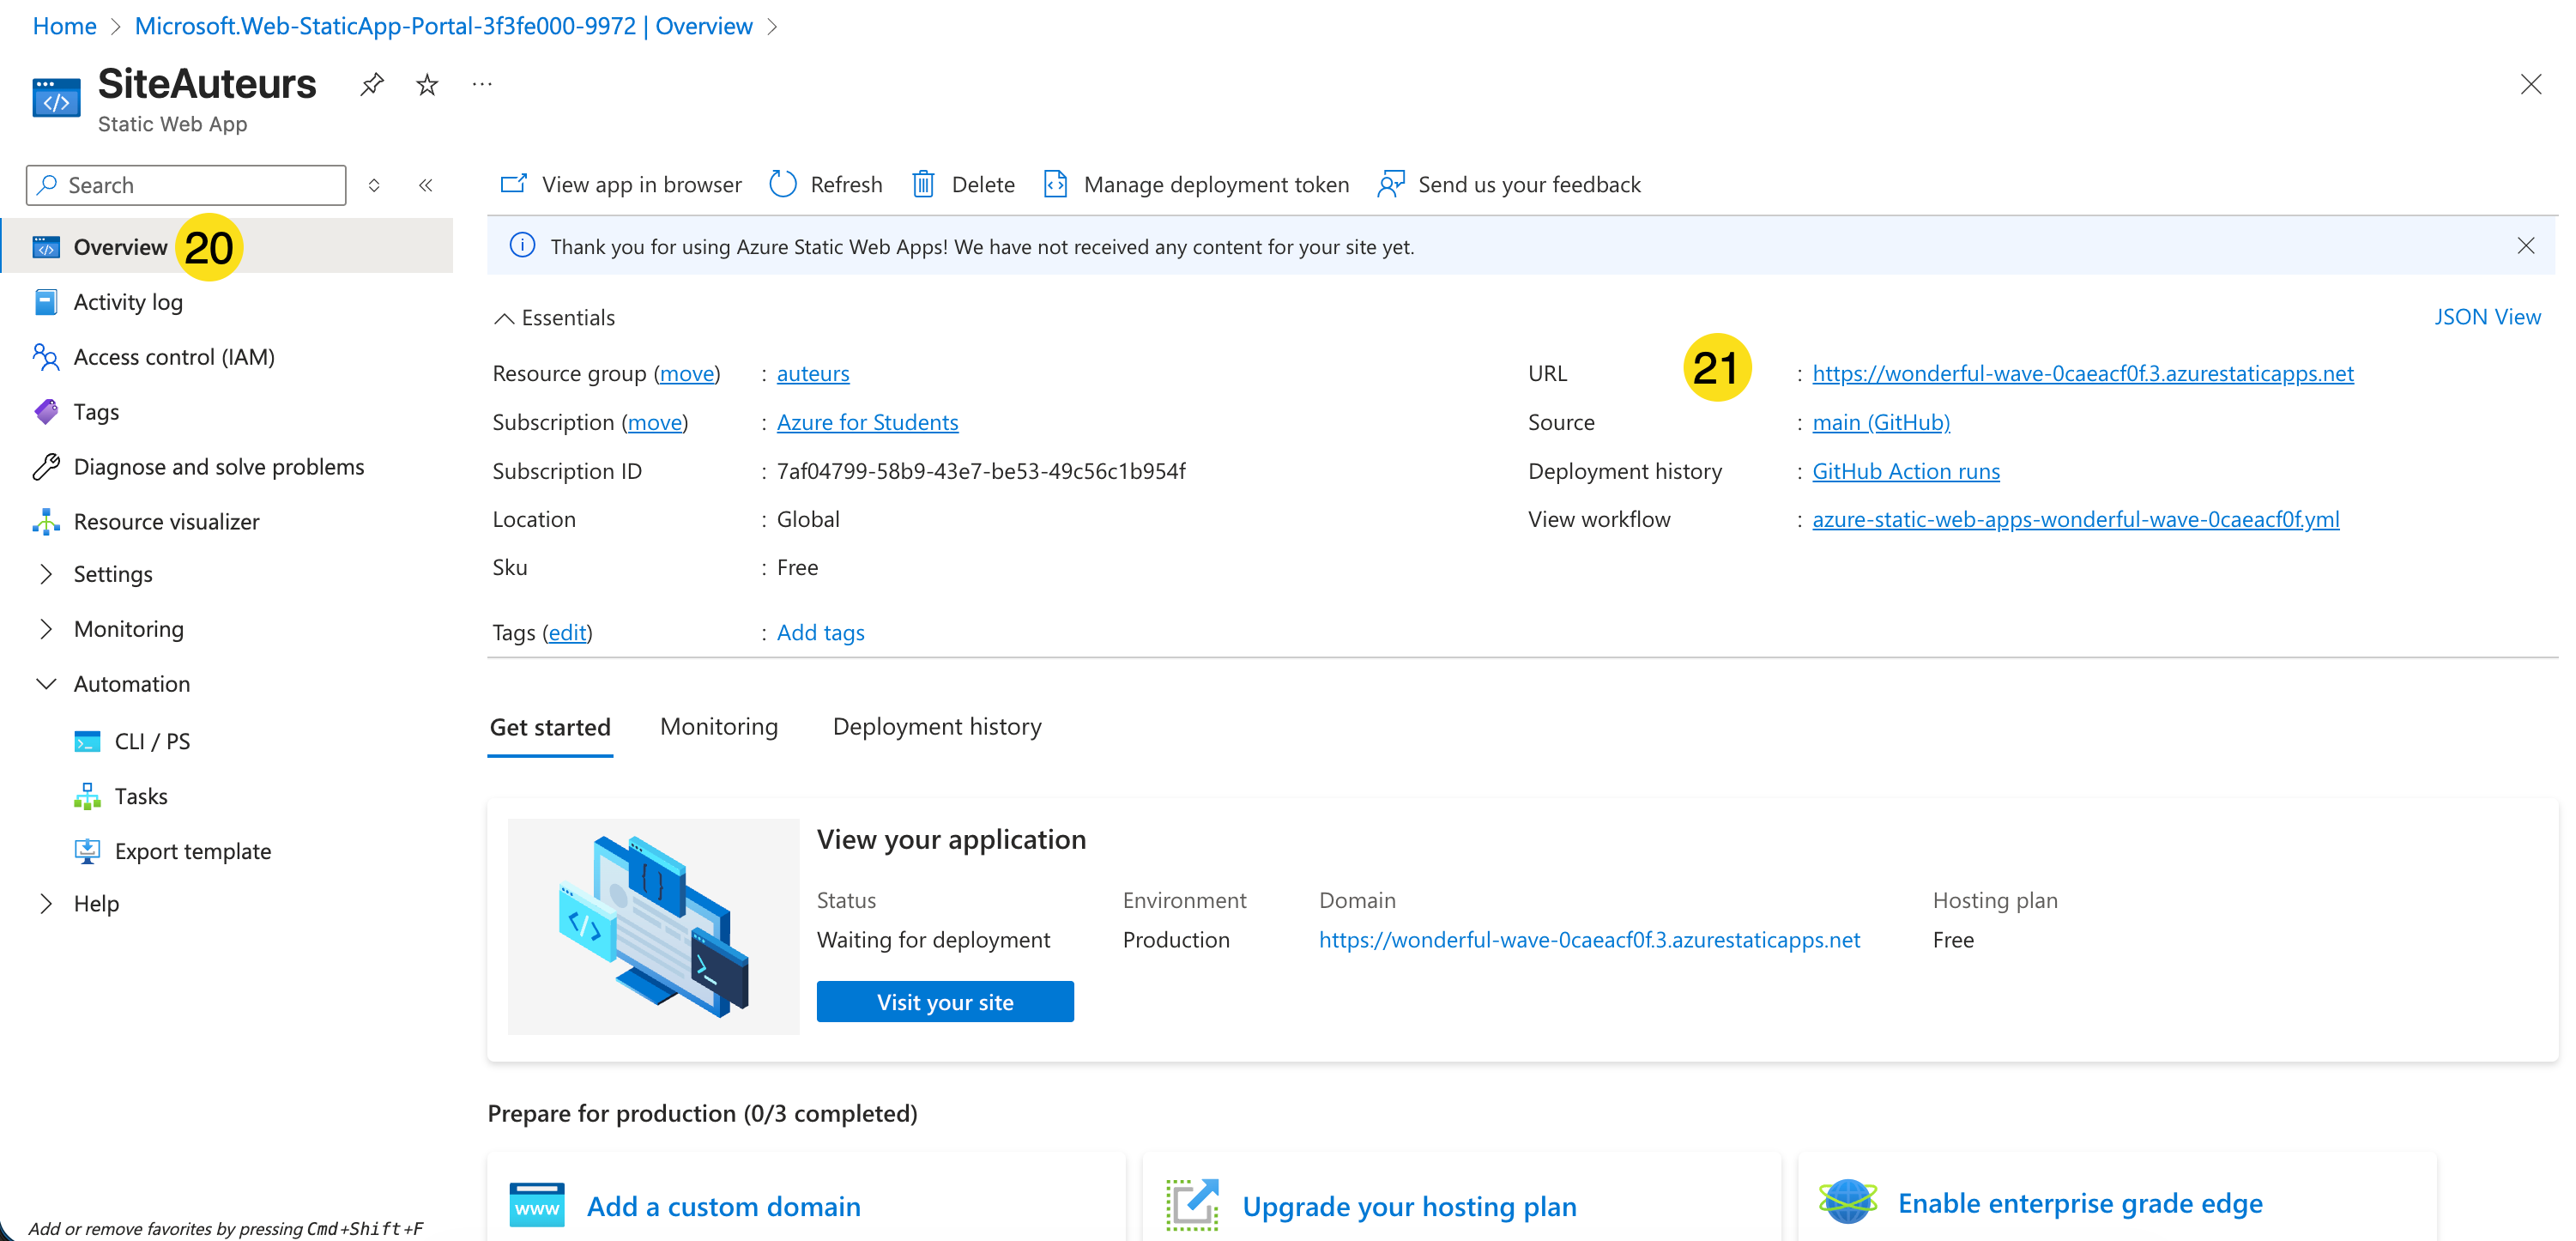The image size is (2576, 1241).
Task: Delete the static web app
Action: 961,184
